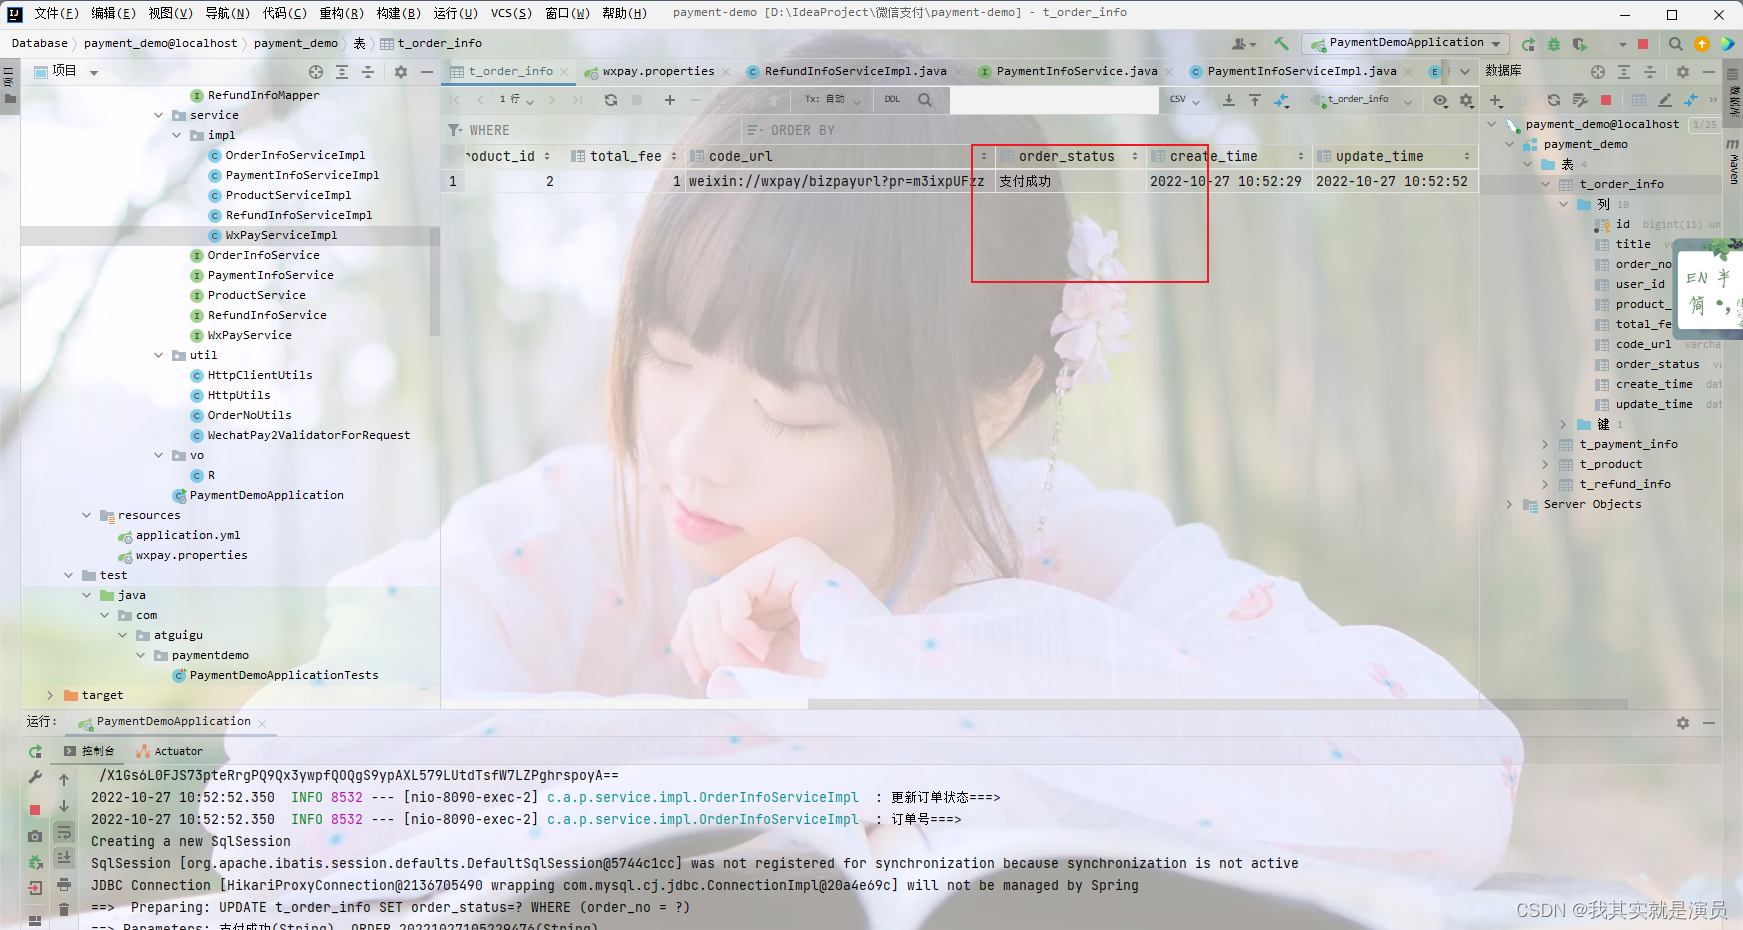Open the 文件(F) menu

point(56,13)
